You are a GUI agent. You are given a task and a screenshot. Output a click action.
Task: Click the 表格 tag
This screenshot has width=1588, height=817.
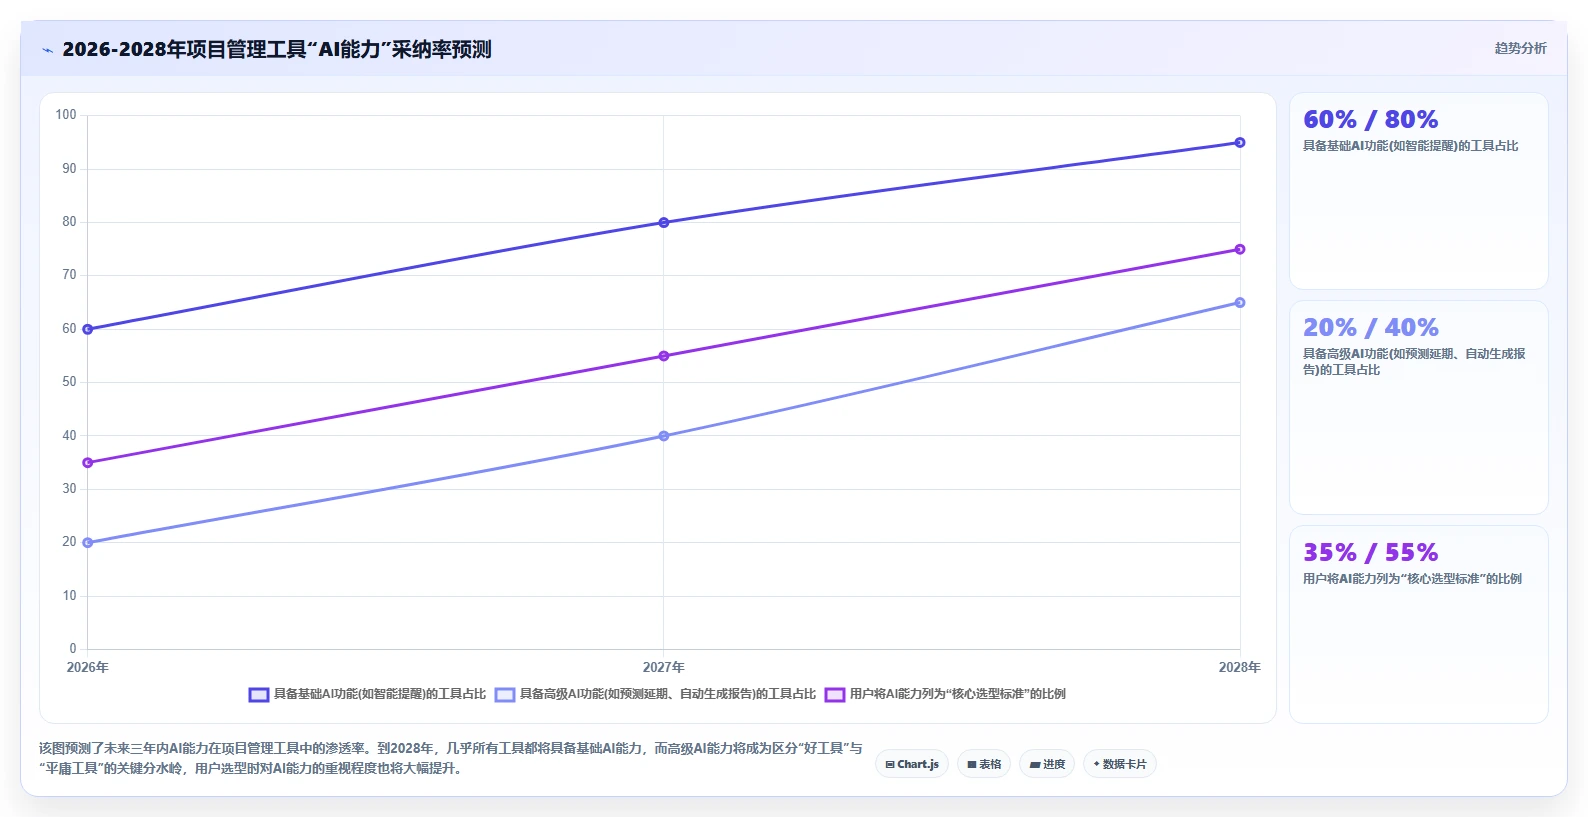coord(984,764)
